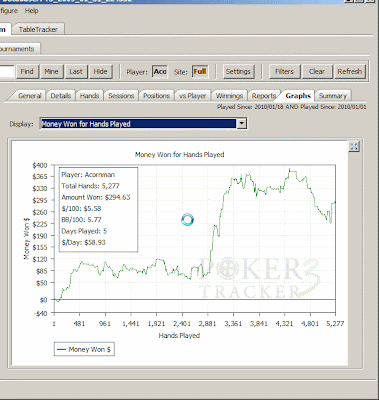
Task: Select the Full site button
Action: pyautogui.click(x=200, y=71)
